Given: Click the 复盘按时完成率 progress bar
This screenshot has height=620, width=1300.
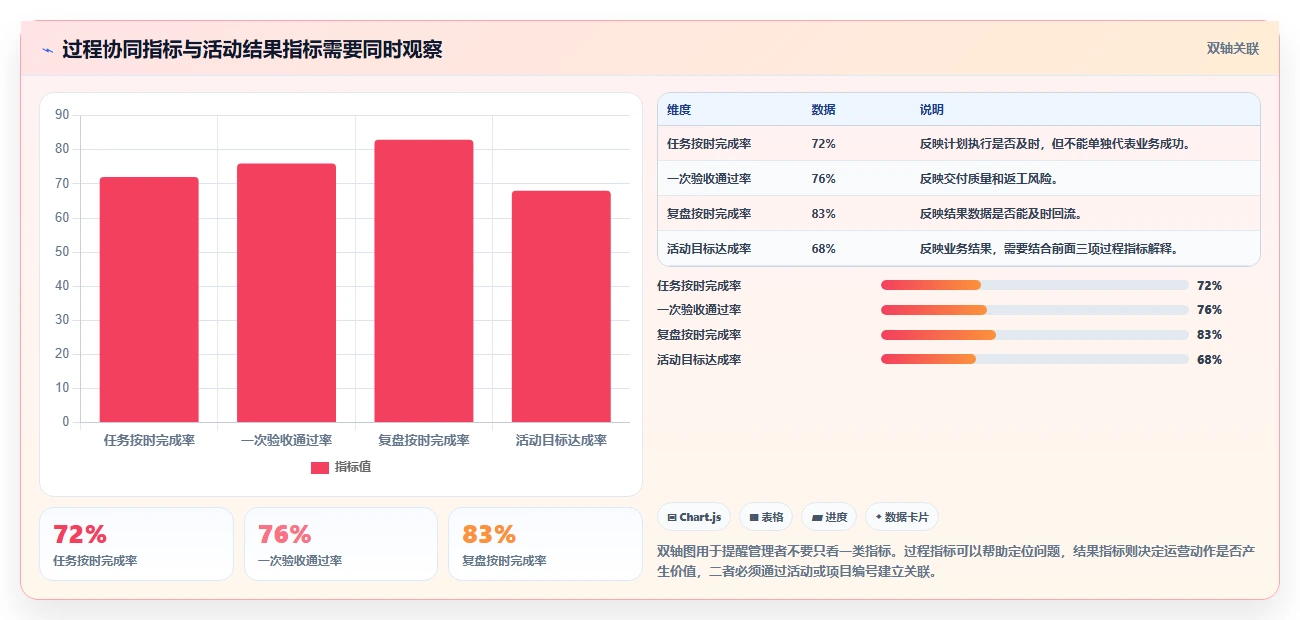Looking at the screenshot, I should [1035, 335].
